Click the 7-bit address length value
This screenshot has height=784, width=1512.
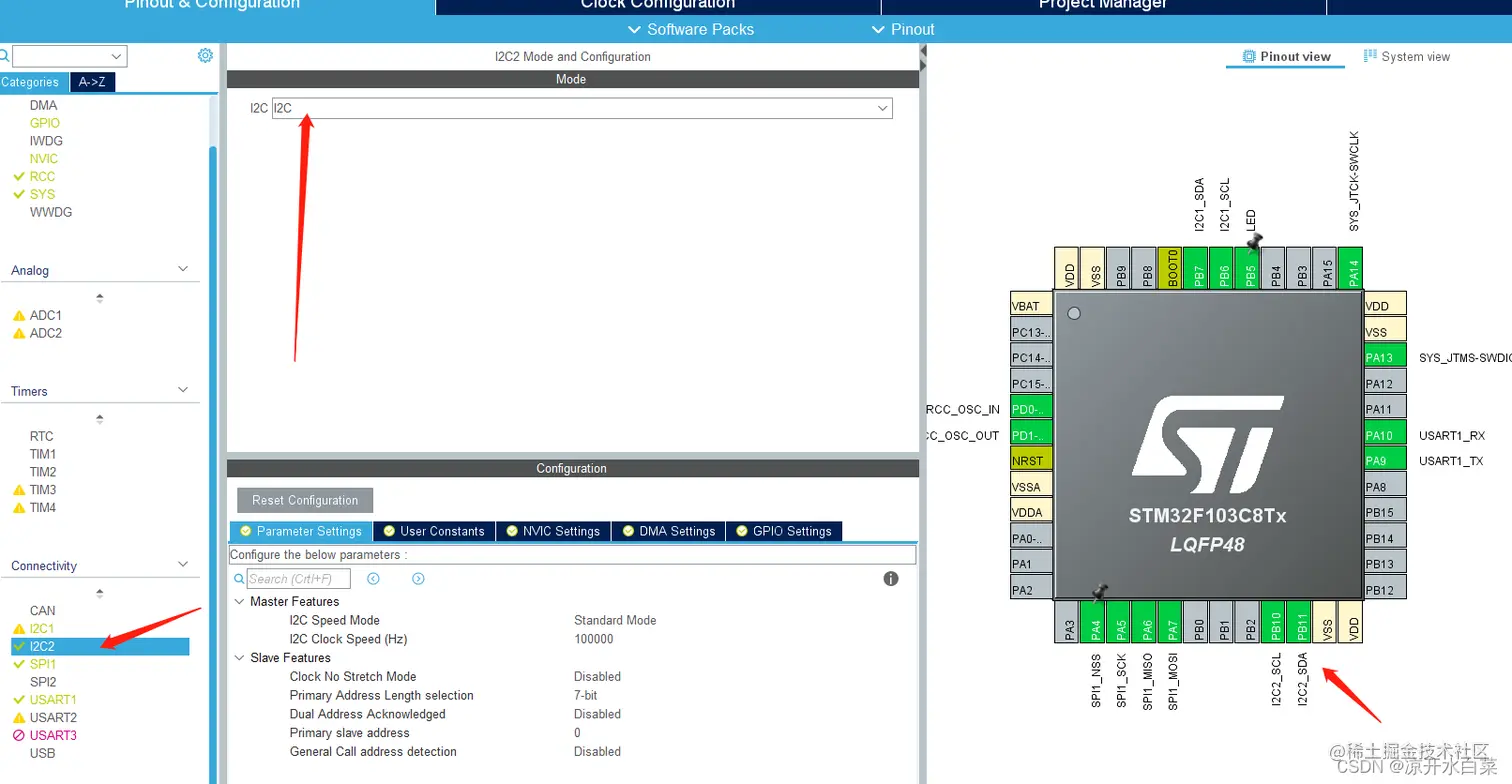[586, 696]
